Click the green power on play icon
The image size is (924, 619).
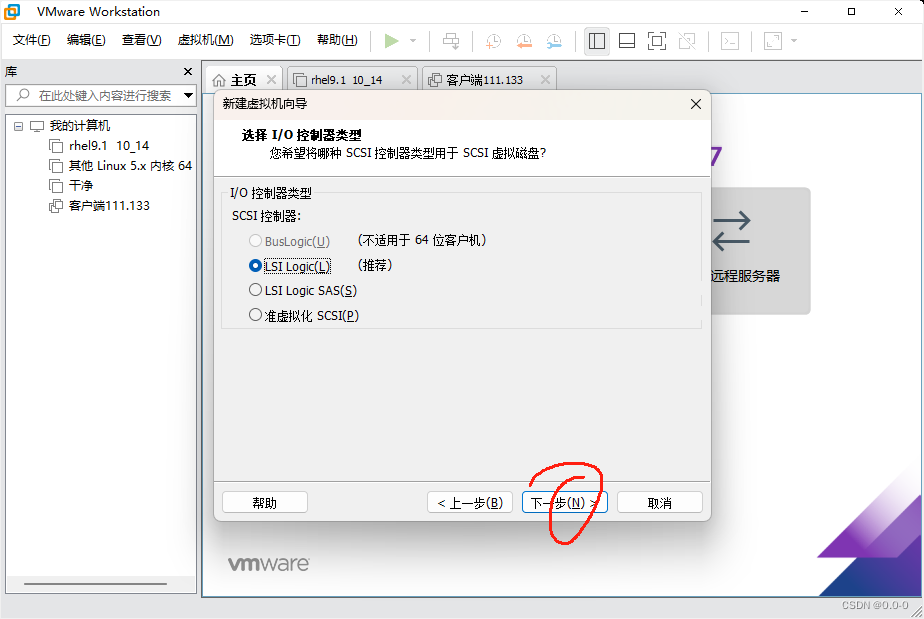click(x=391, y=41)
